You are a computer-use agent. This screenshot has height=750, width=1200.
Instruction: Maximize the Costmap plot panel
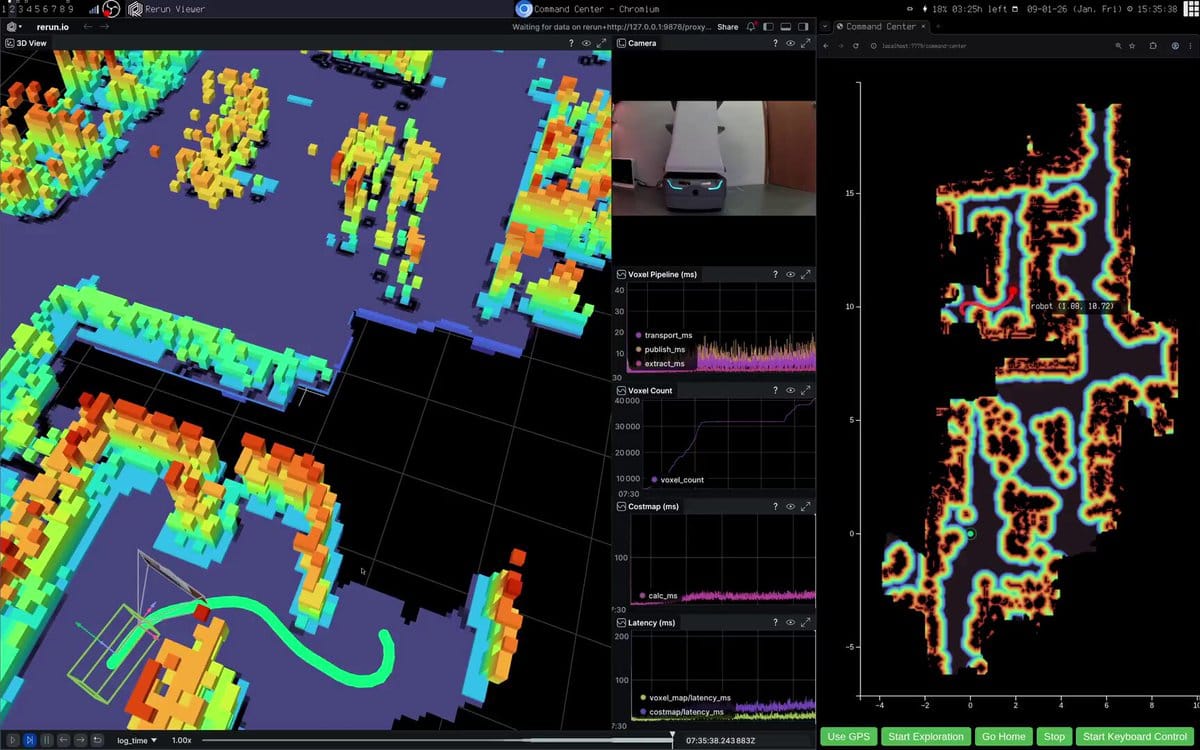(805, 507)
